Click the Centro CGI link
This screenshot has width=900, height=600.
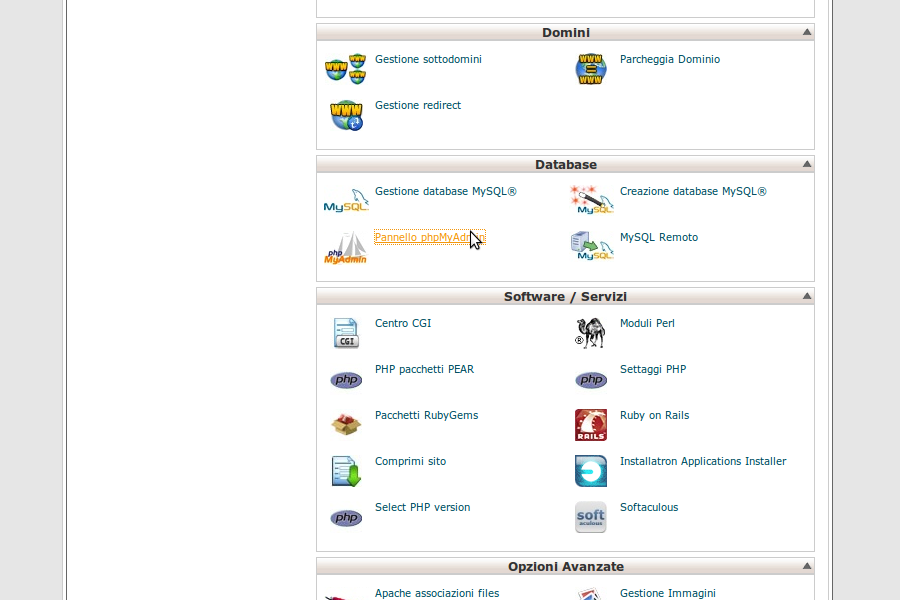(403, 323)
